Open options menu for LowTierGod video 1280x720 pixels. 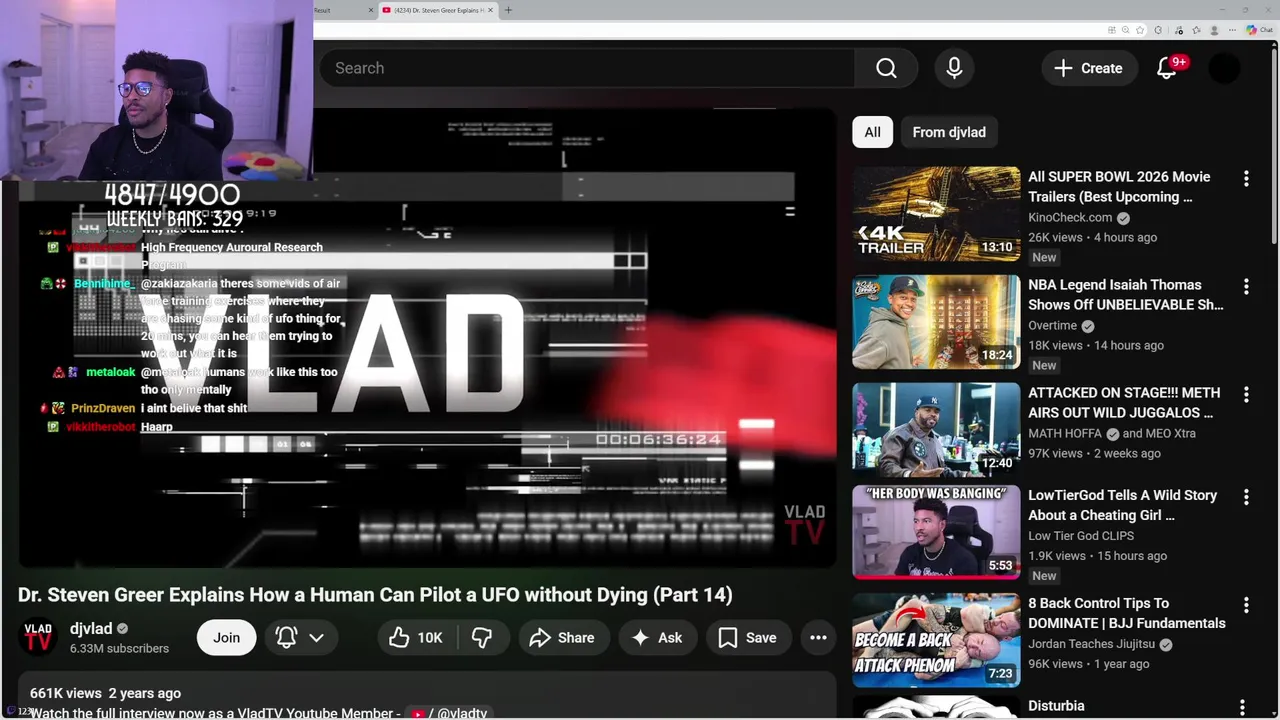coord(1246,497)
